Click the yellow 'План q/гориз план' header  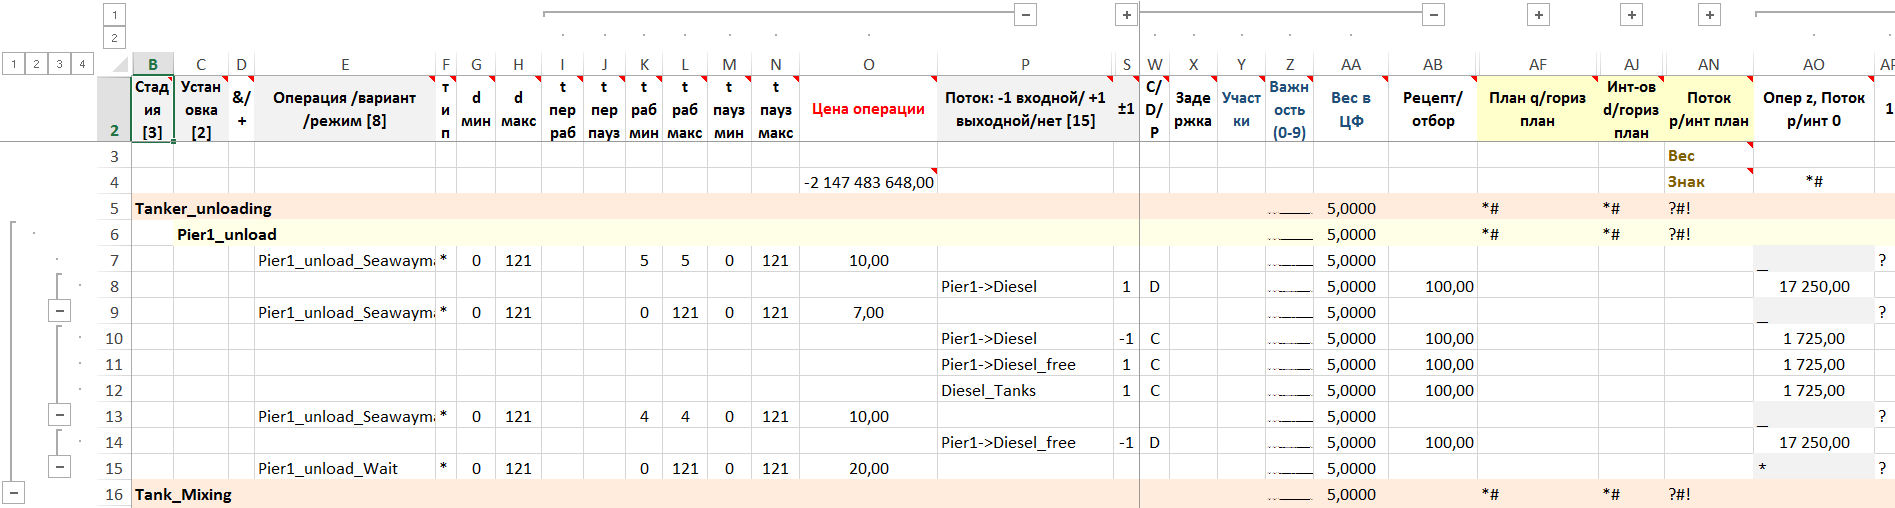click(x=1536, y=109)
